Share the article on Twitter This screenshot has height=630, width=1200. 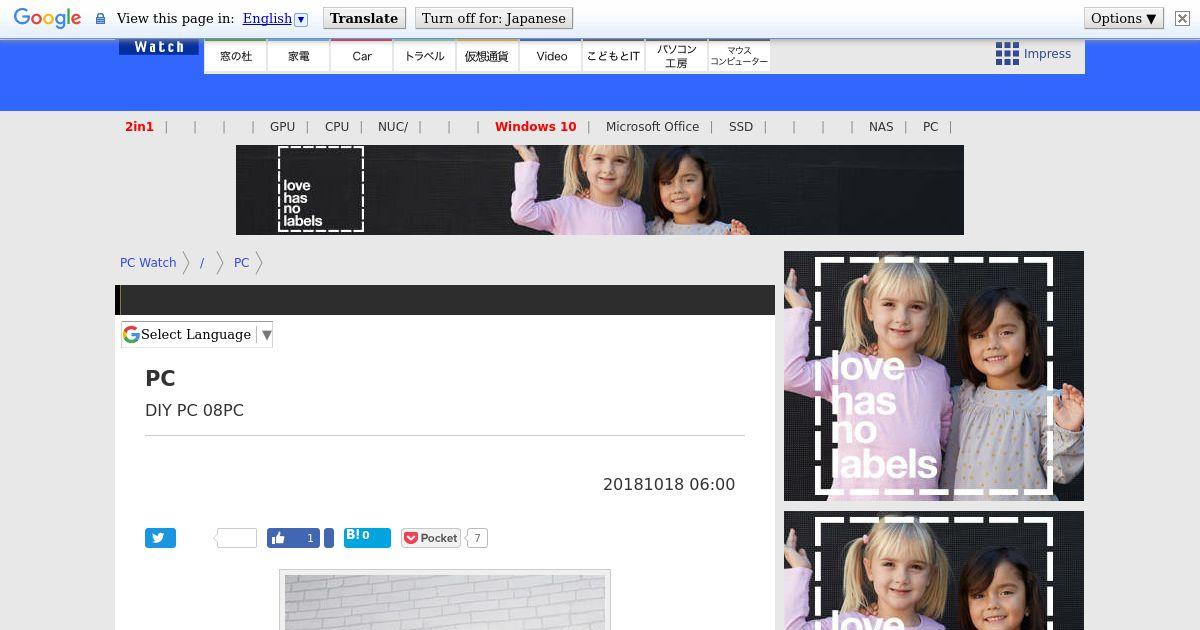(x=160, y=538)
